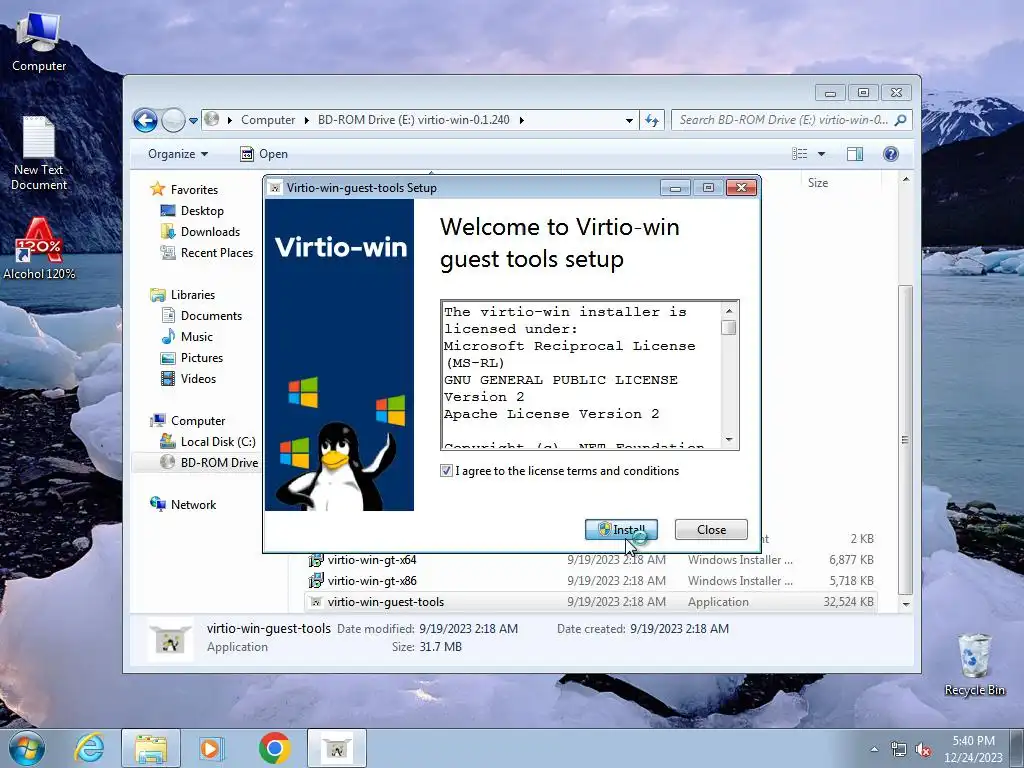Open the view options dropdown arrow

[822, 154]
